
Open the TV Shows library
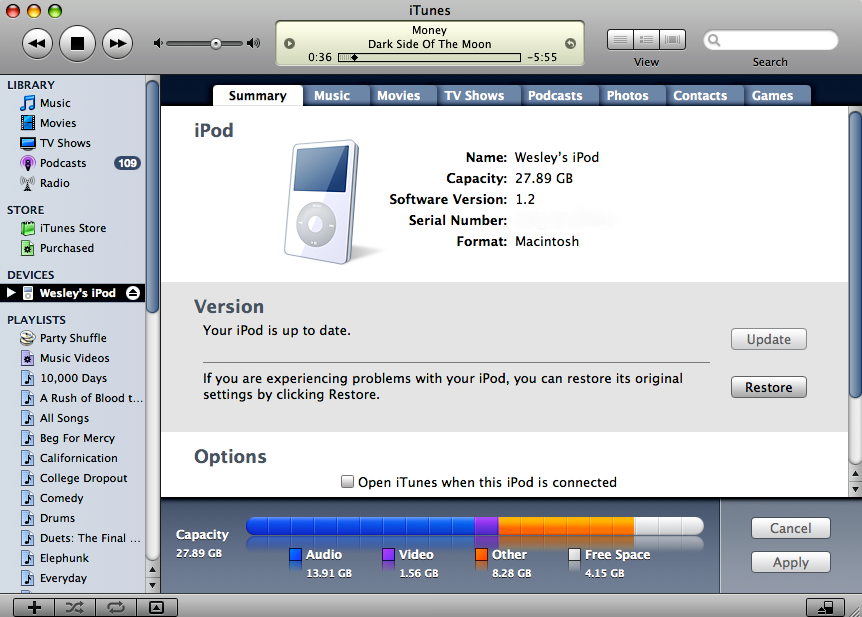click(73, 143)
